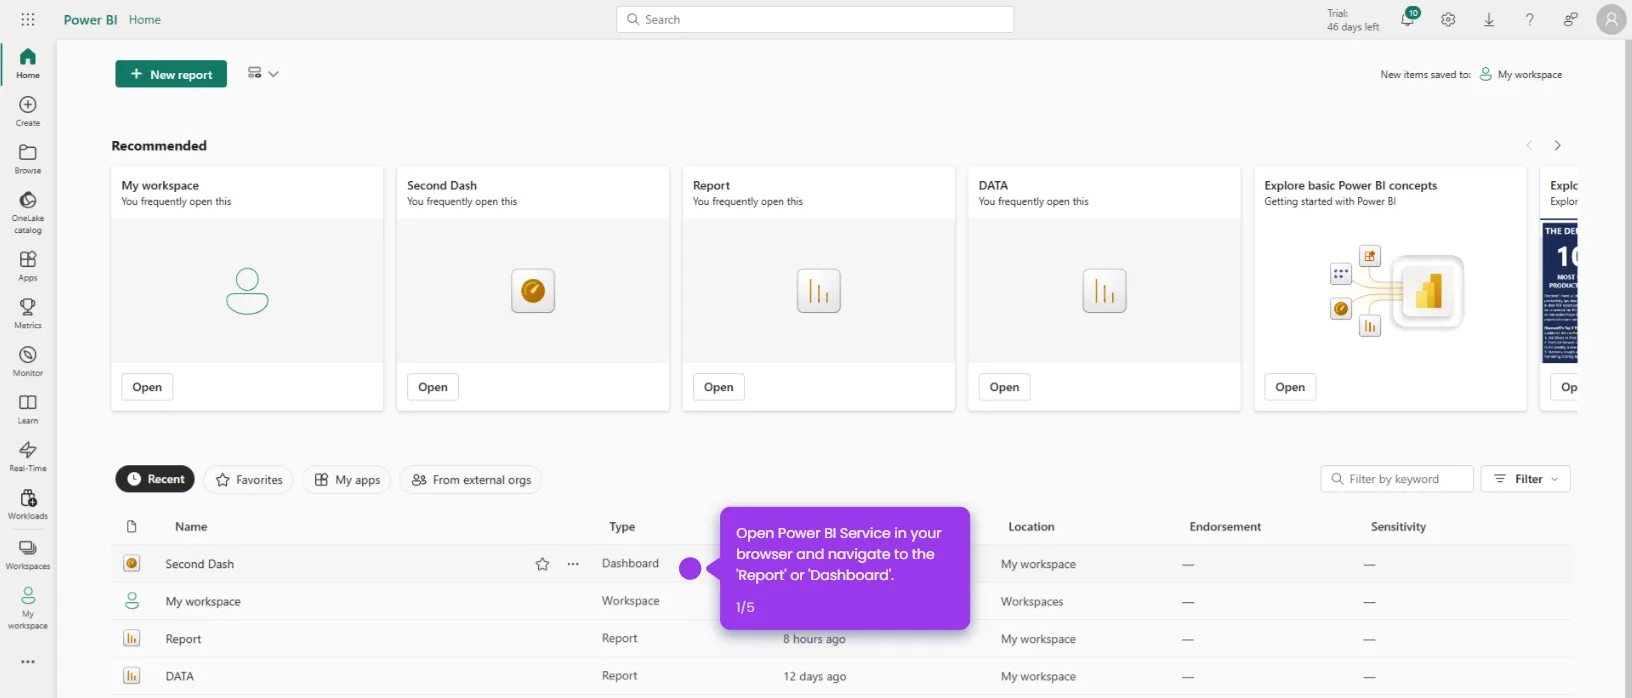Viewport: 1632px width, 698px height.
Task: Go to Home in the sidebar
Action: click(x=28, y=63)
